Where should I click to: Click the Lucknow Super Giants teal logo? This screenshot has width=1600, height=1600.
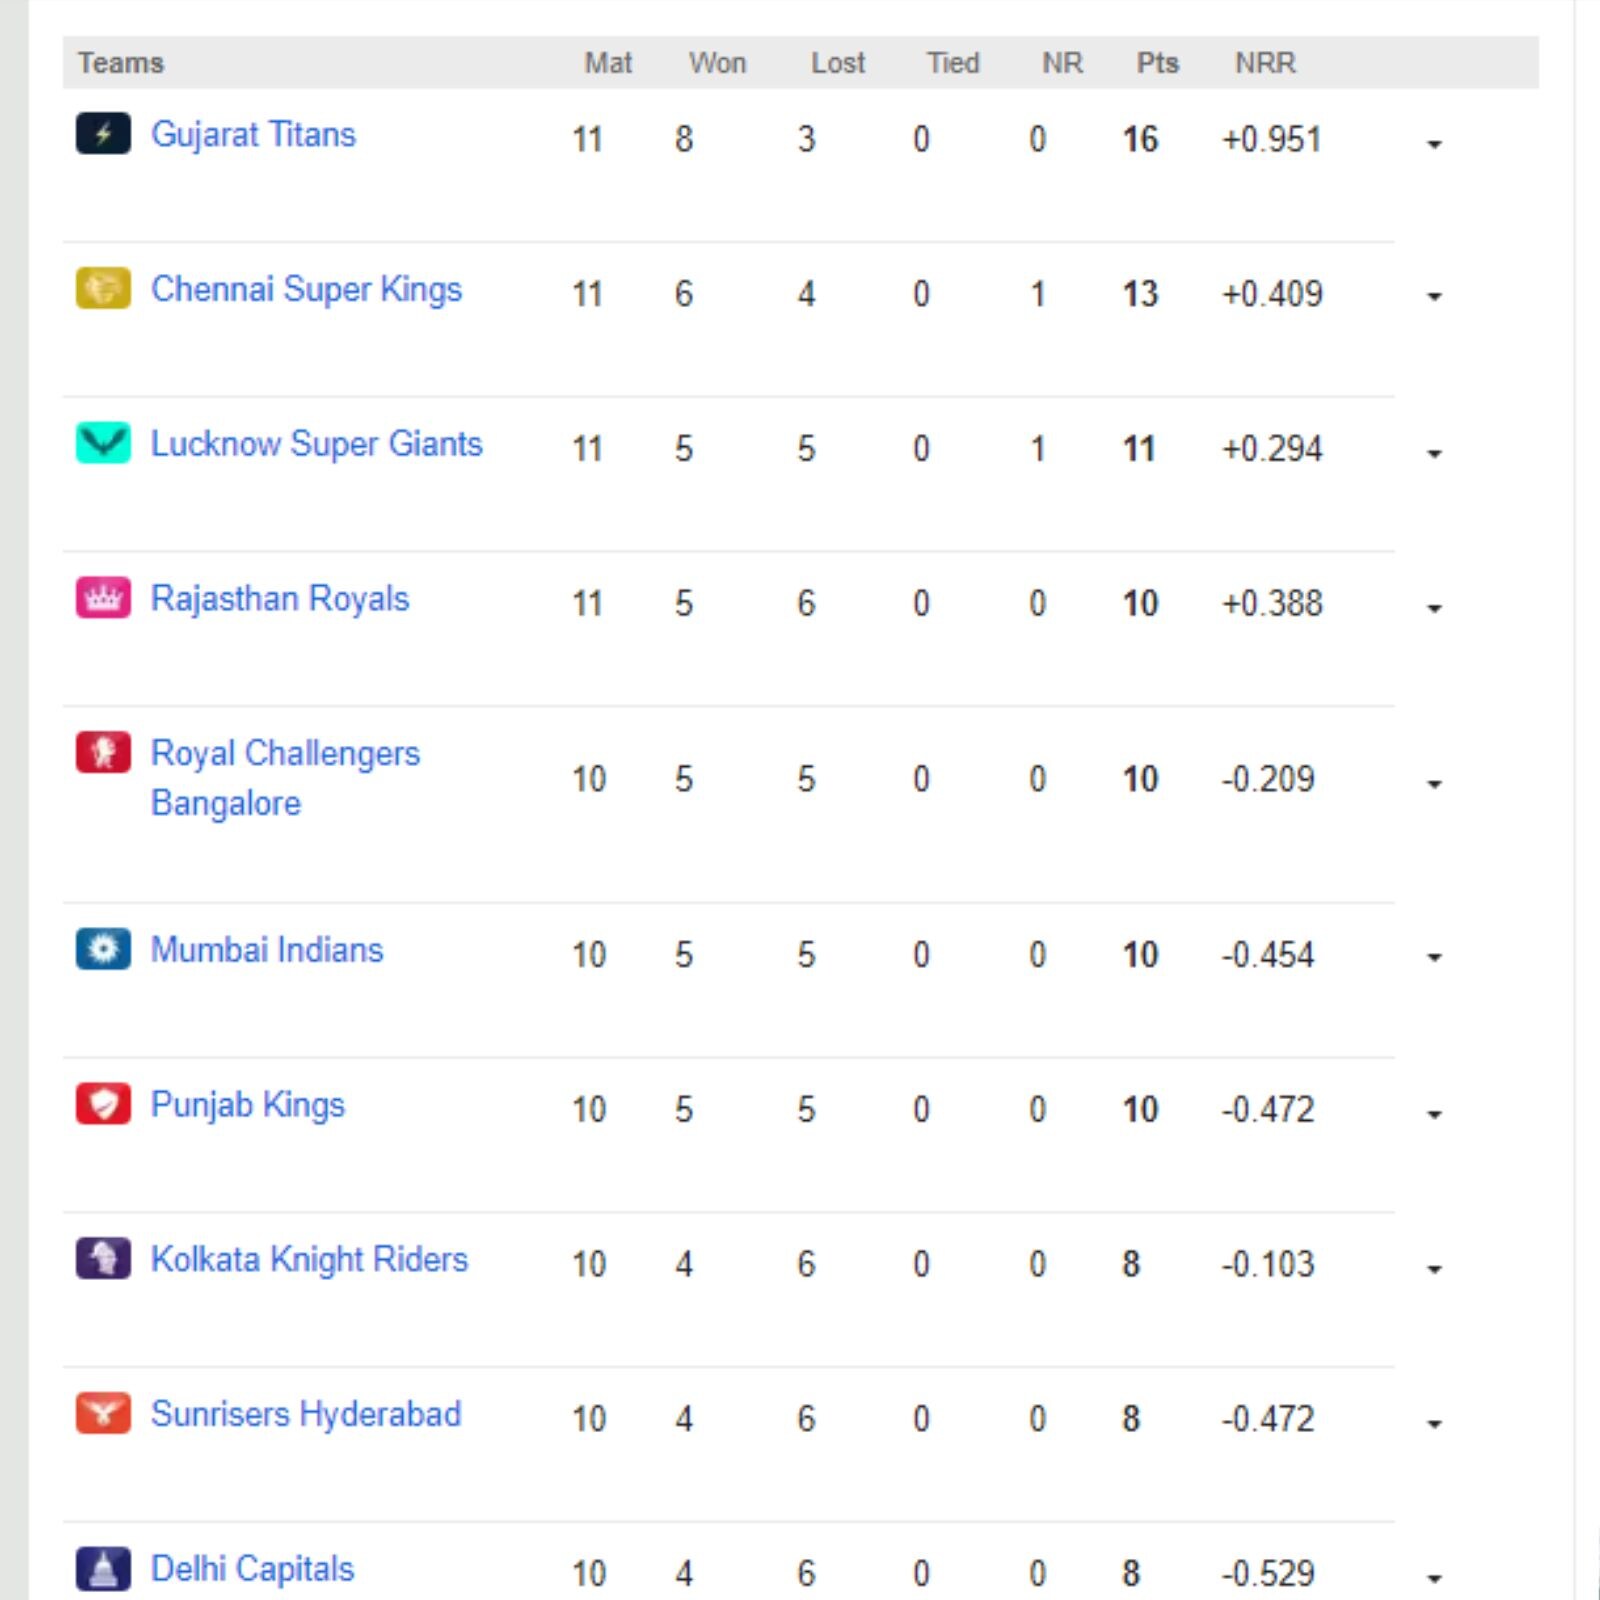(x=103, y=442)
